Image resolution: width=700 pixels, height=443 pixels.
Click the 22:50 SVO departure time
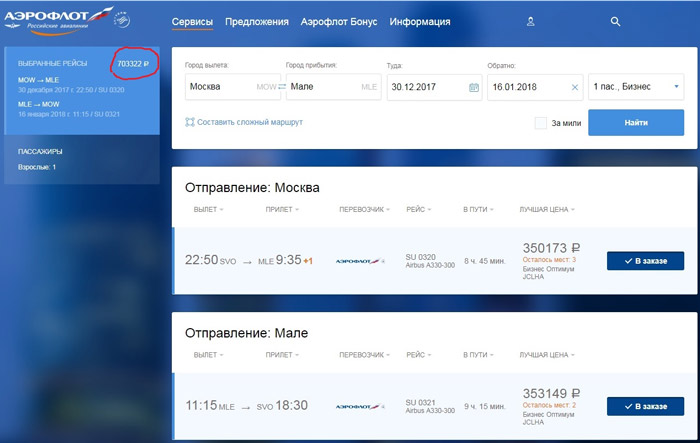(211, 260)
